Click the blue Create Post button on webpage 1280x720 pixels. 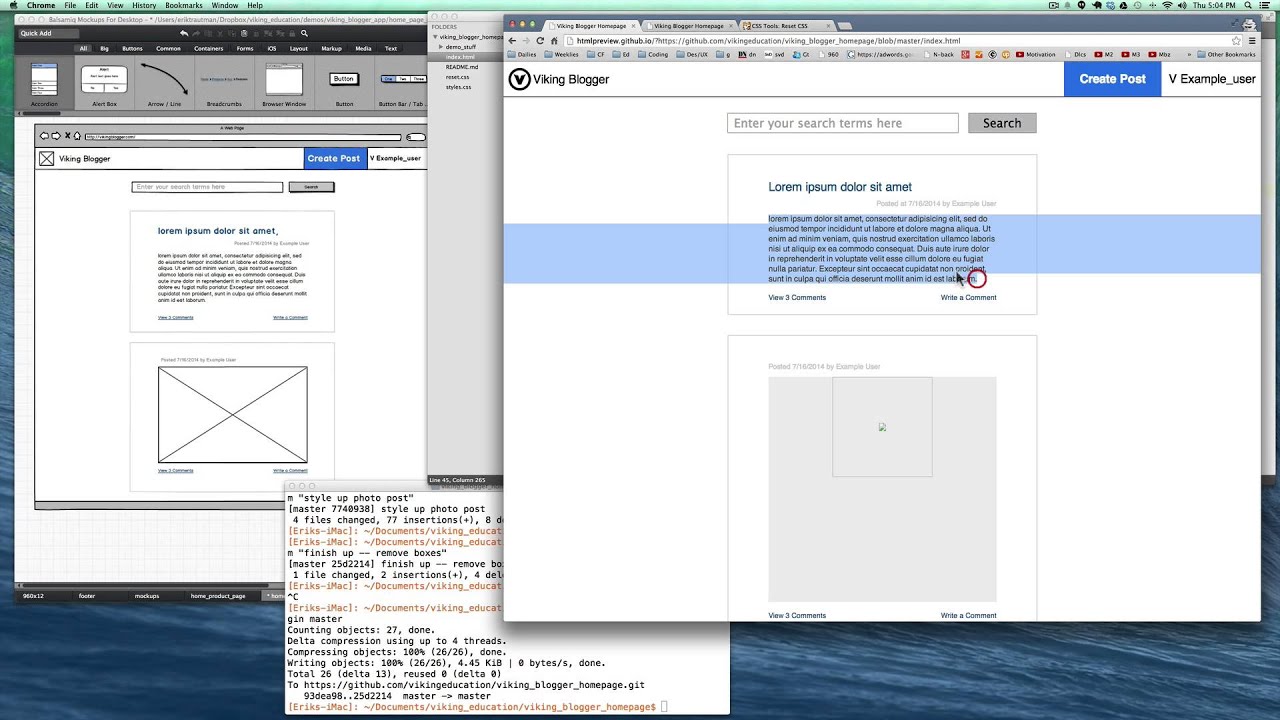(1112, 79)
